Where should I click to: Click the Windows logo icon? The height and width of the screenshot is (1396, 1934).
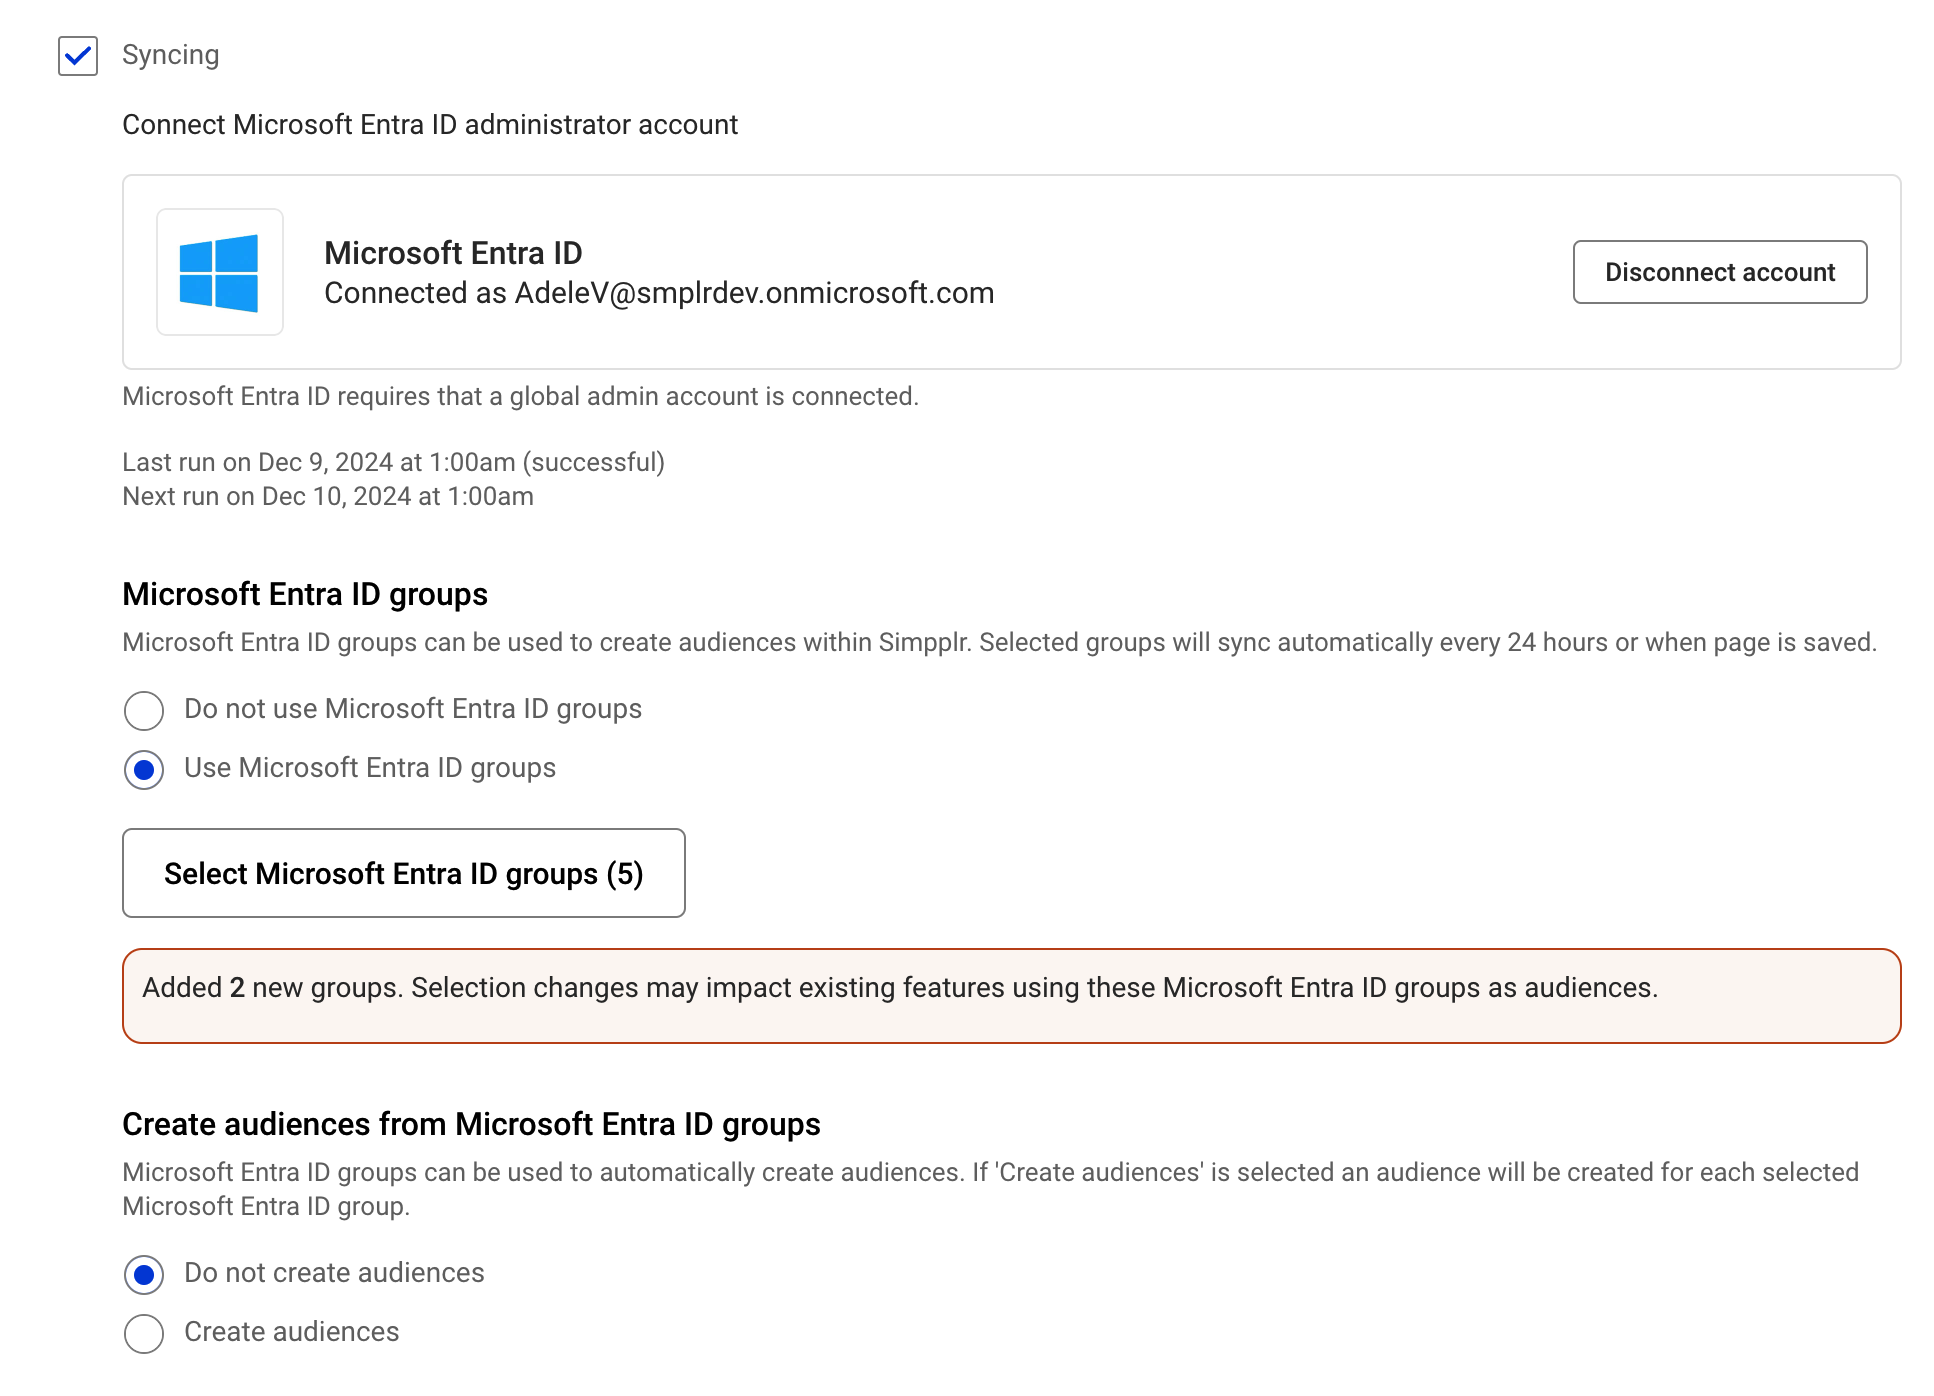click(x=219, y=272)
